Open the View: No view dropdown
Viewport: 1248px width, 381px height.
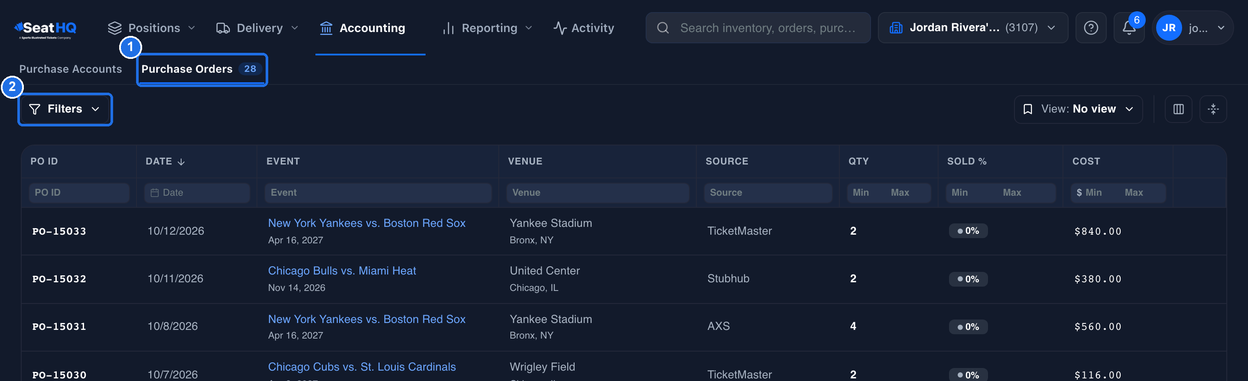click(1078, 109)
